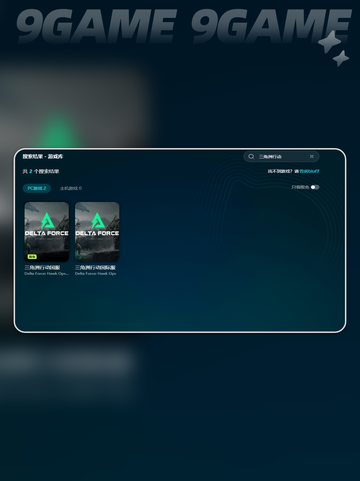Screen dimensions: 360x481
Task: Open the first Delta Force game cover
Action: 47,232
